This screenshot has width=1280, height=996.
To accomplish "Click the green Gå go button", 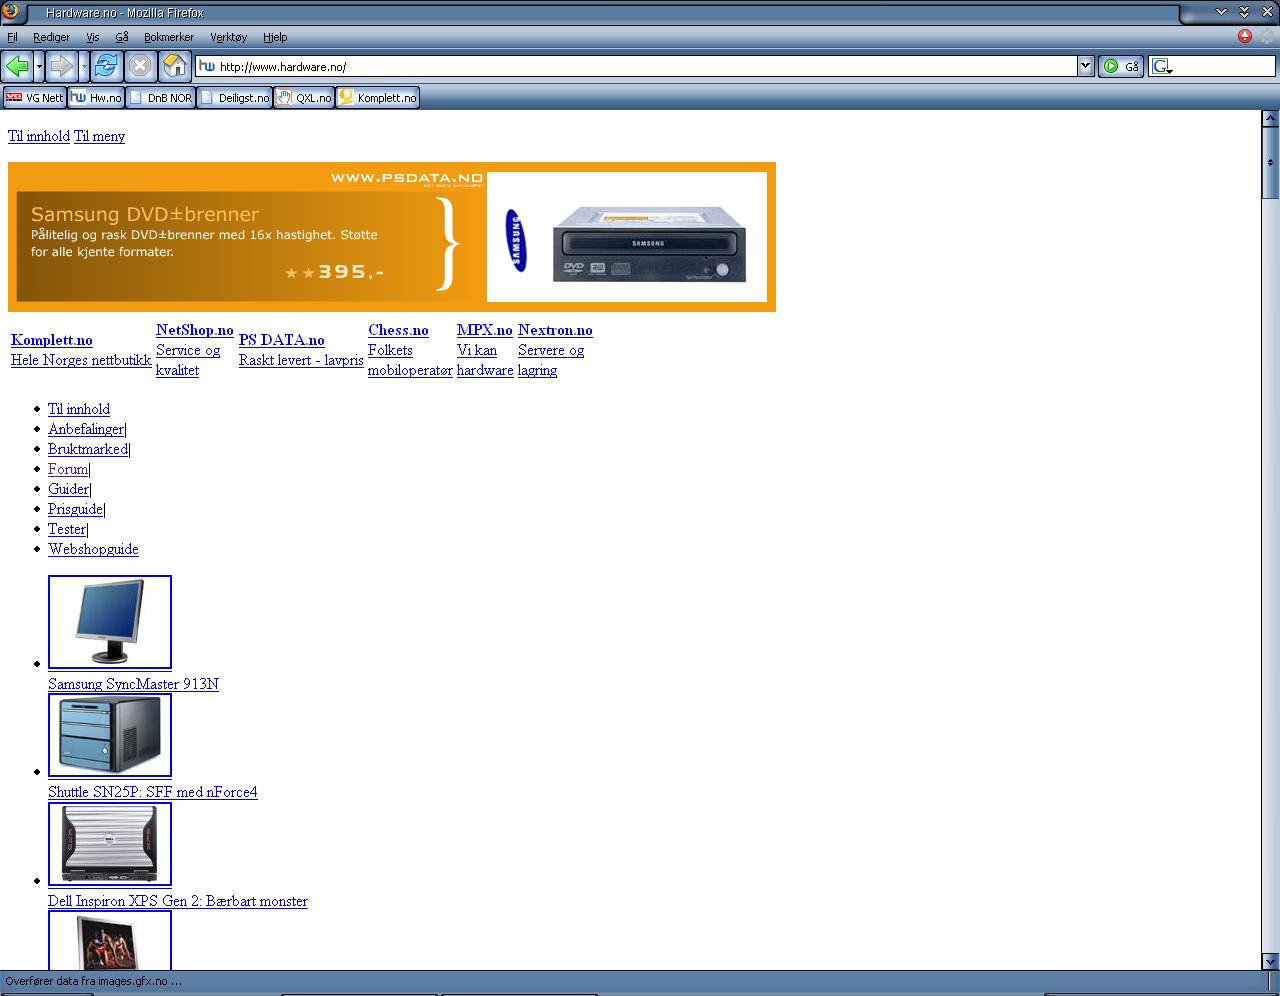I will pos(1121,66).
